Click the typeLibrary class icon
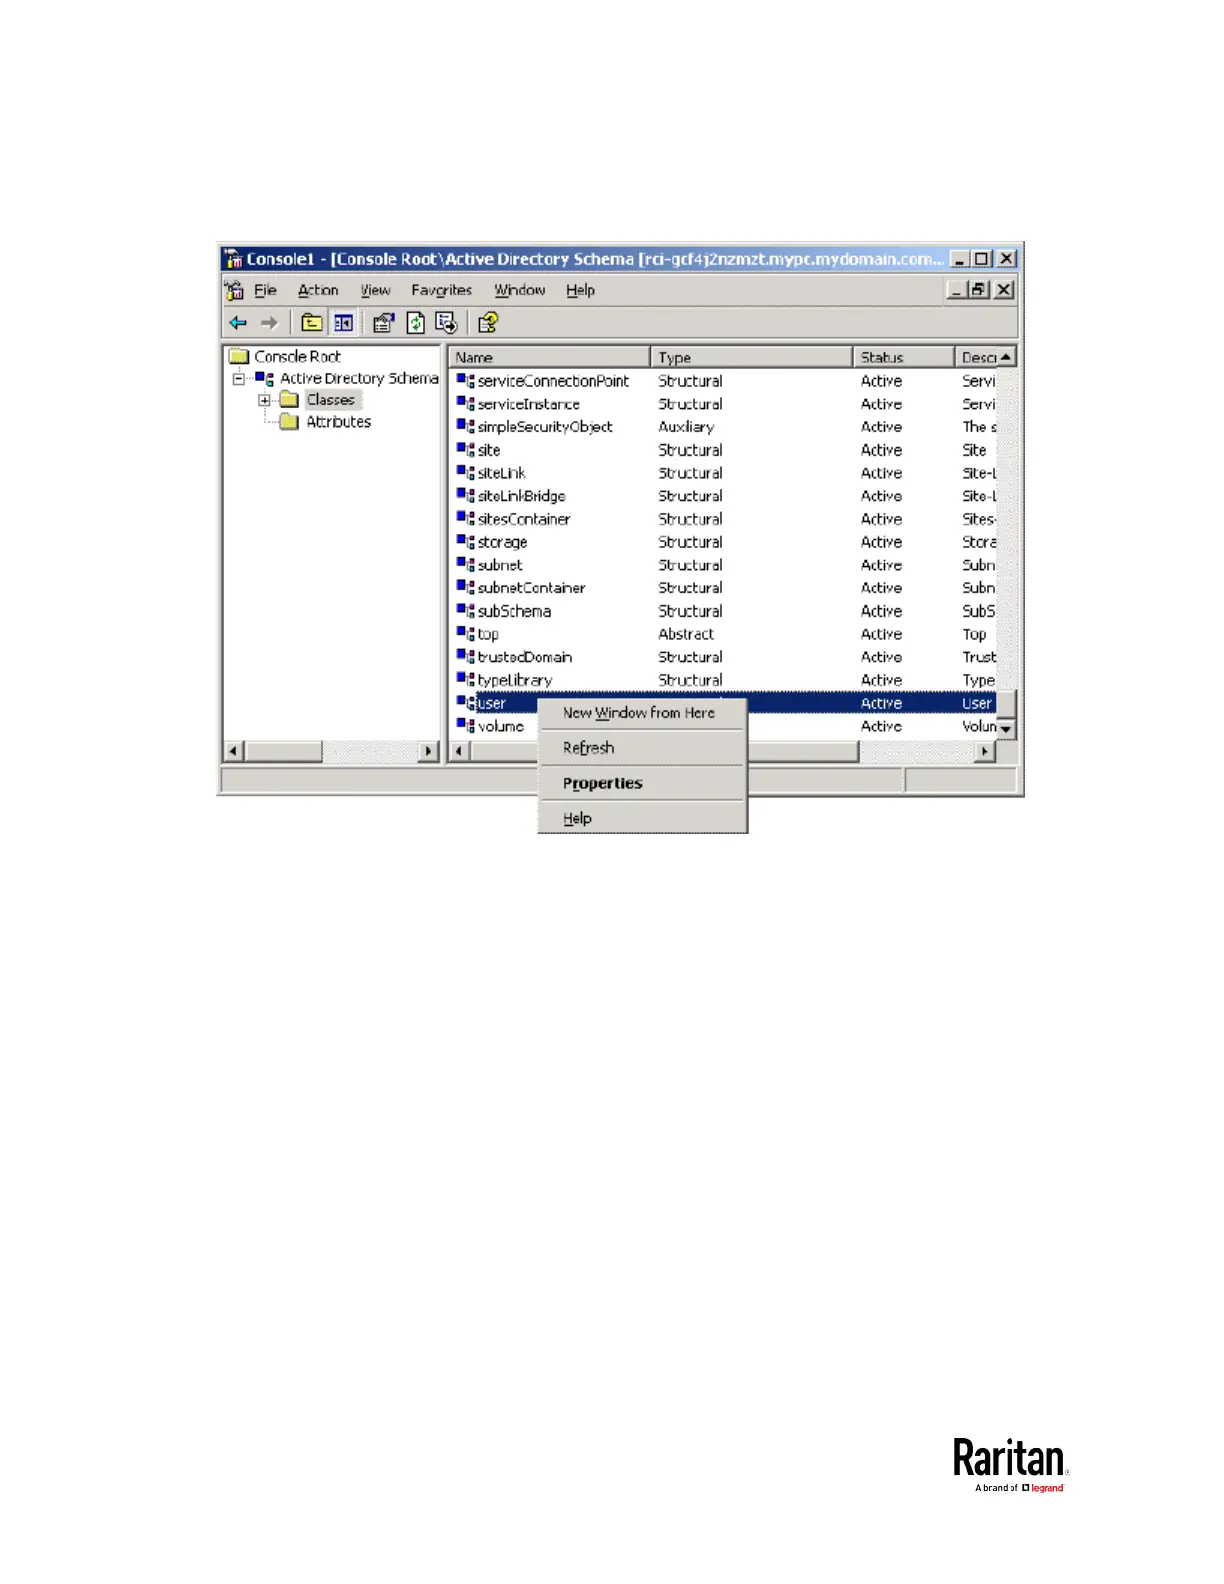 click(x=465, y=680)
